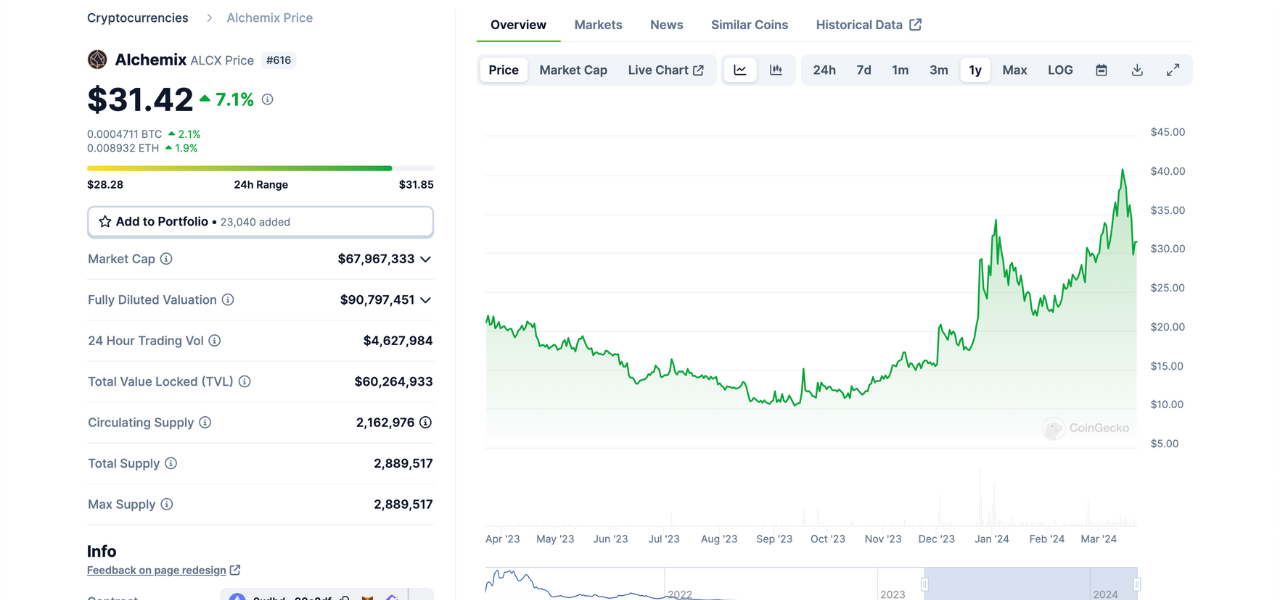Switch to the candlestick chart icon
1280x600 pixels.
(776, 70)
